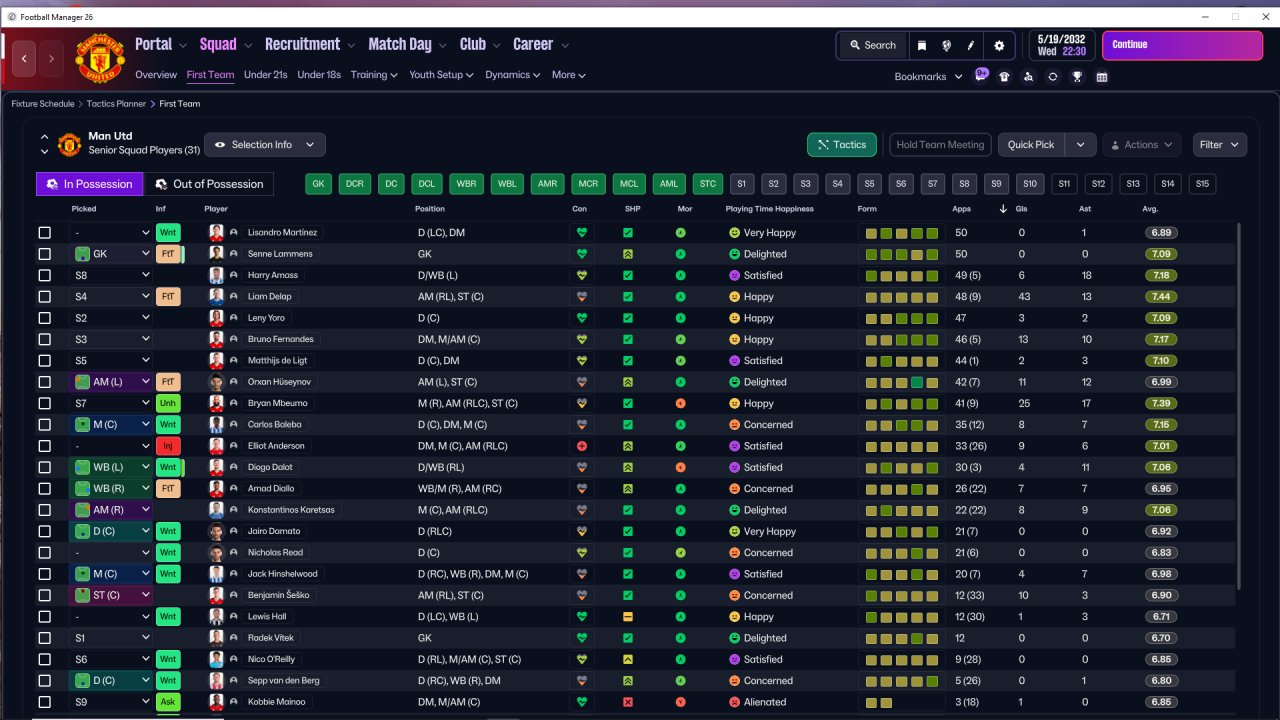Select the DCR position pill
The width and height of the screenshot is (1280, 720).
pos(354,184)
